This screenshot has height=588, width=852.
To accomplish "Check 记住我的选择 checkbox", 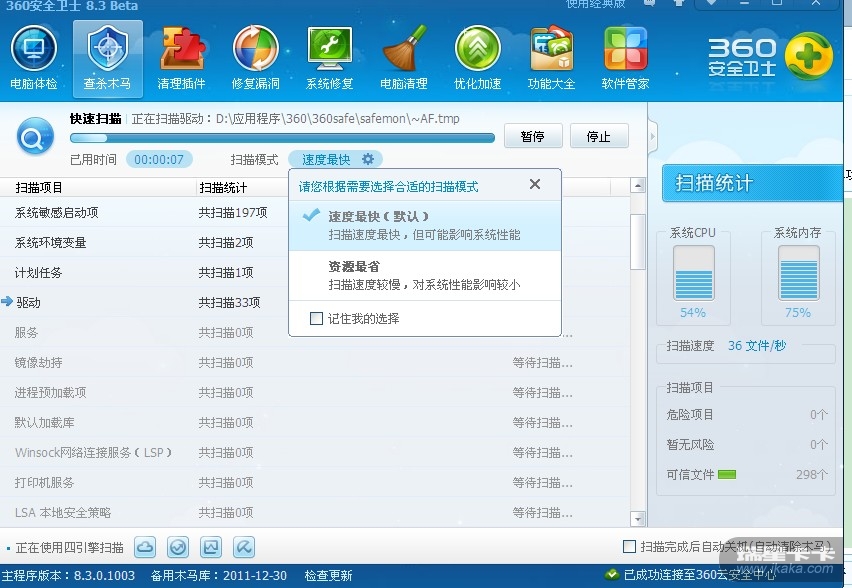I will pos(316,318).
